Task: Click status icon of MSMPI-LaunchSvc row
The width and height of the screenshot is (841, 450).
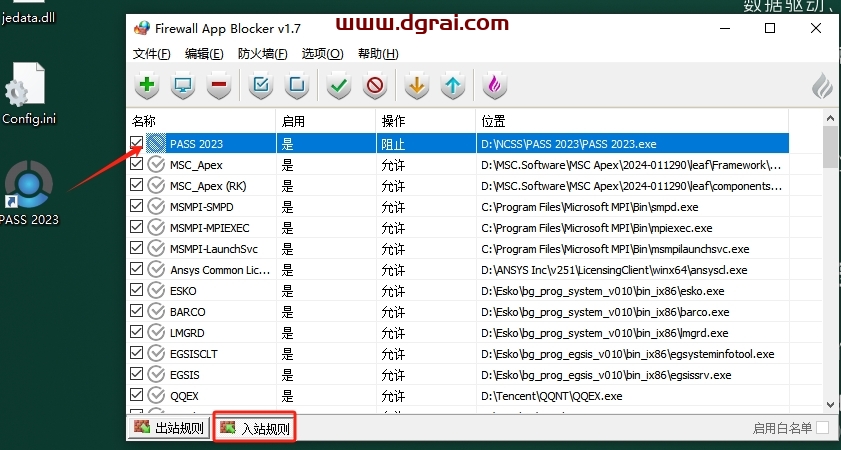Action: [x=156, y=249]
